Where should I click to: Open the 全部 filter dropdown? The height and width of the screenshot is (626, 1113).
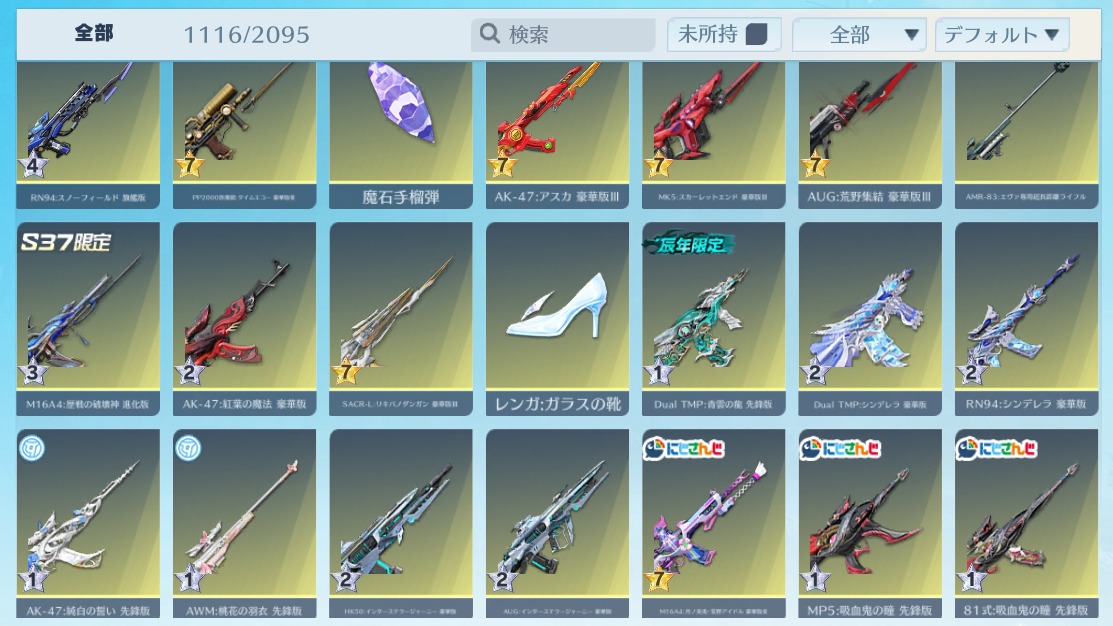point(859,35)
